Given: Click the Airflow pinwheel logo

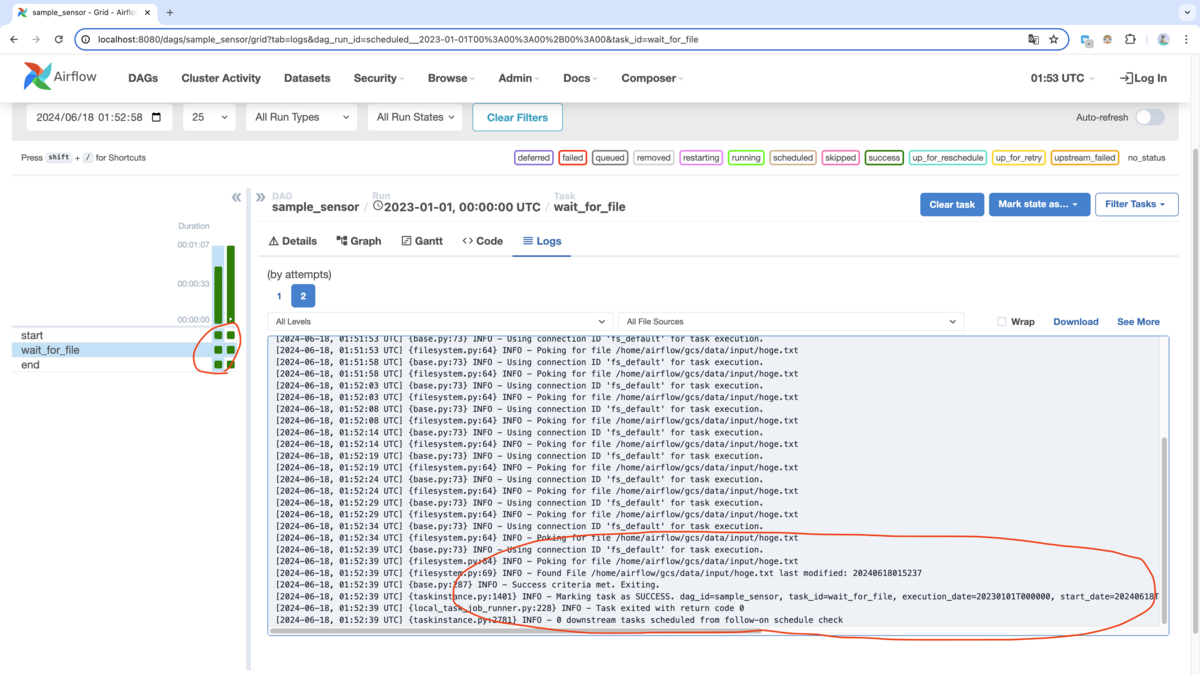Looking at the screenshot, I should click(x=38, y=76).
